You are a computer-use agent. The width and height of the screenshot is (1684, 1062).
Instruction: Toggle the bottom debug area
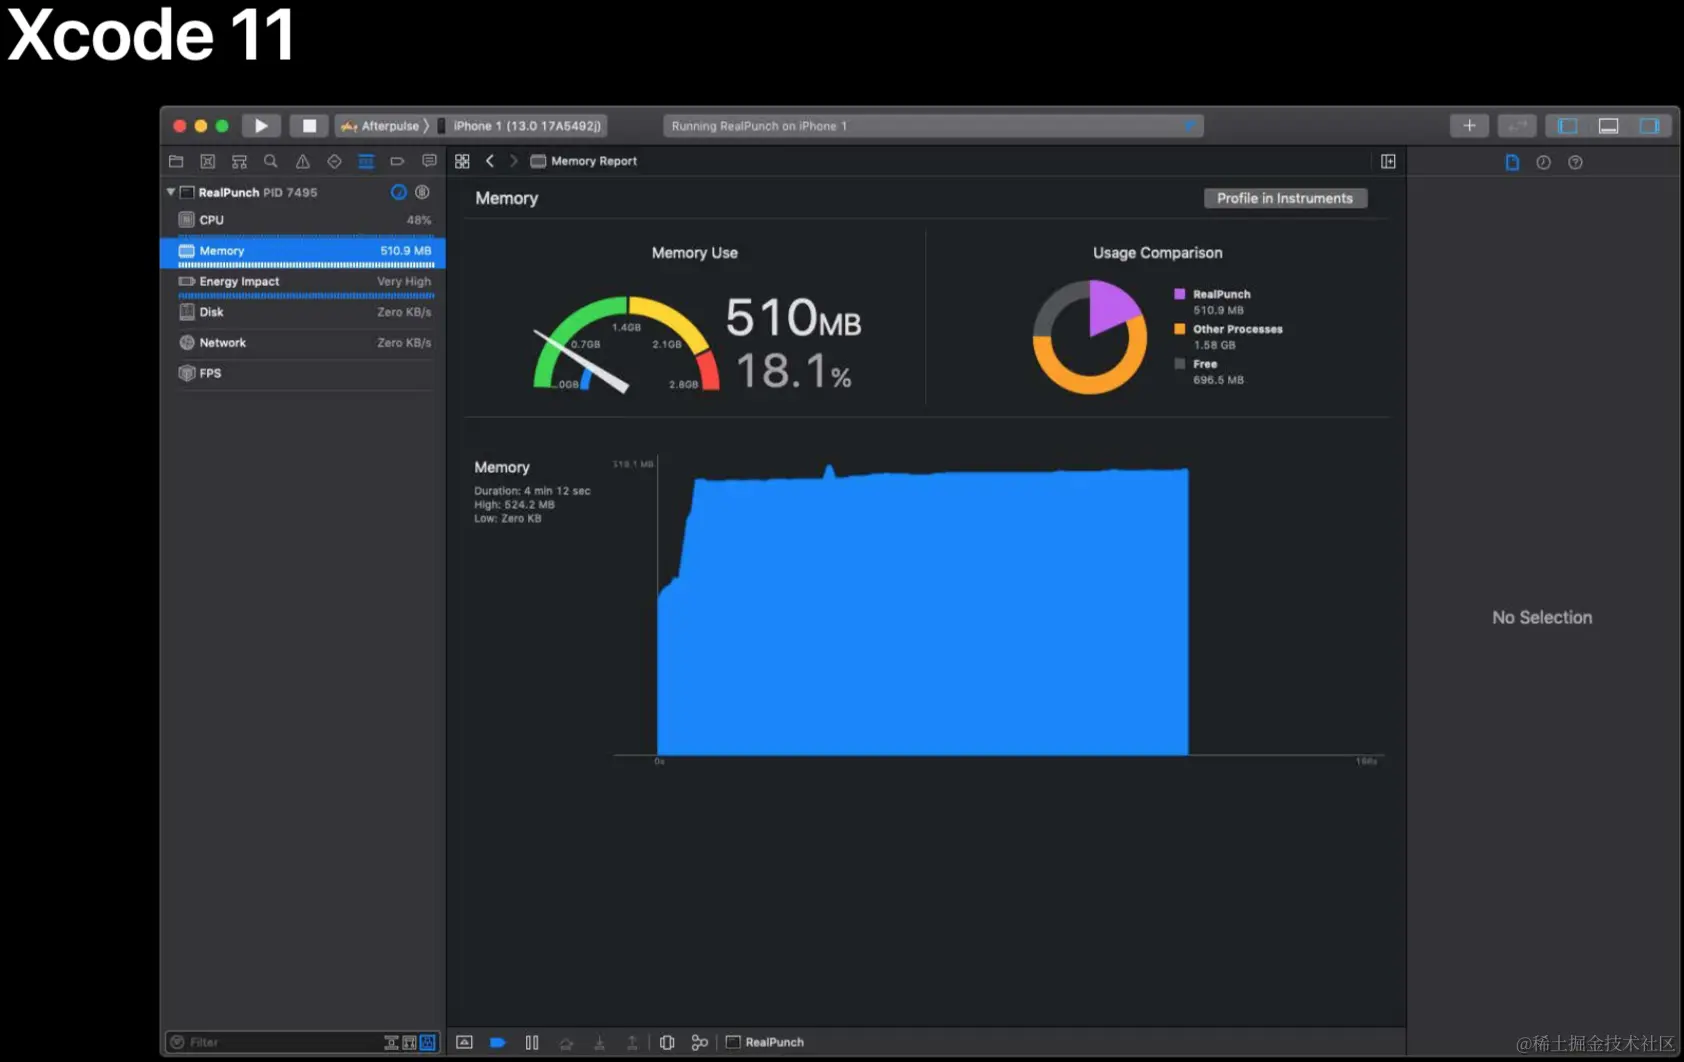[1608, 126]
